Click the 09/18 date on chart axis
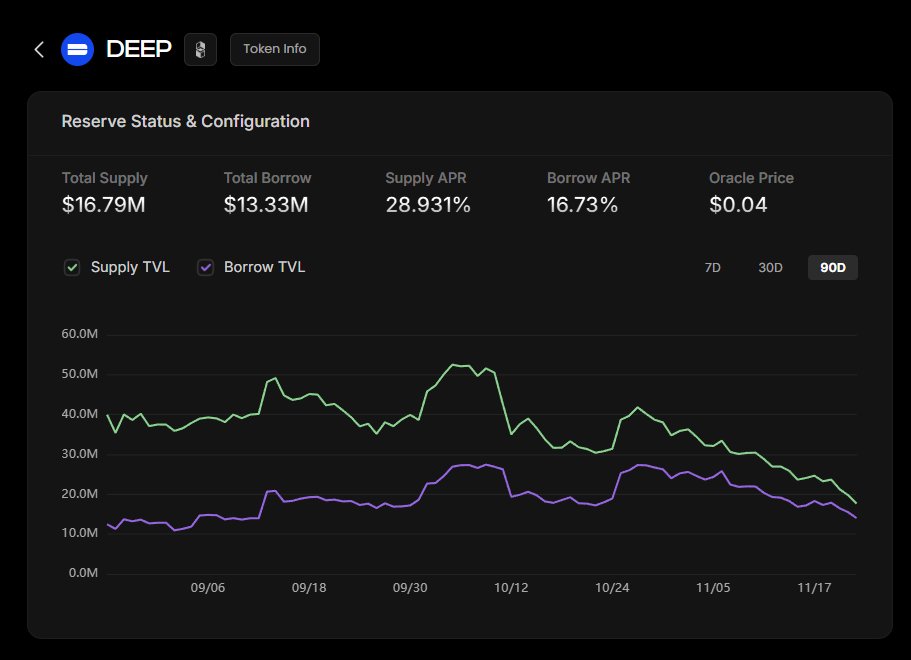This screenshot has width=911, height=660. tap(309, 588)
